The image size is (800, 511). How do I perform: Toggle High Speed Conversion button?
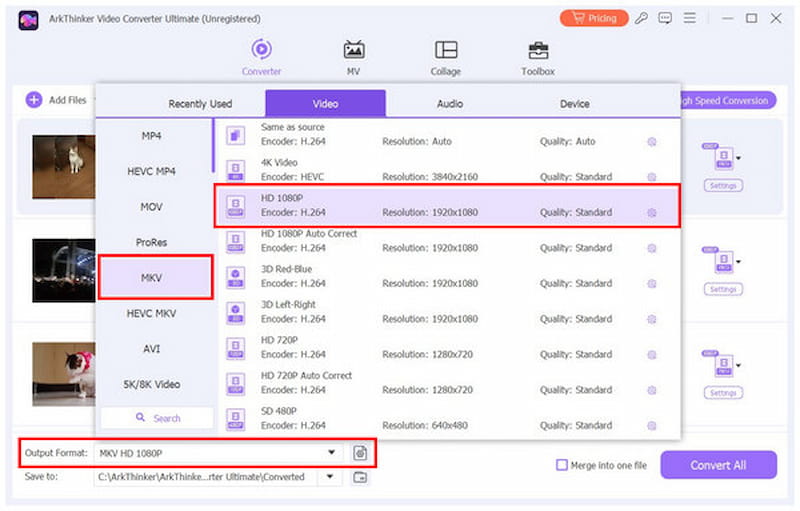point(728,100)
